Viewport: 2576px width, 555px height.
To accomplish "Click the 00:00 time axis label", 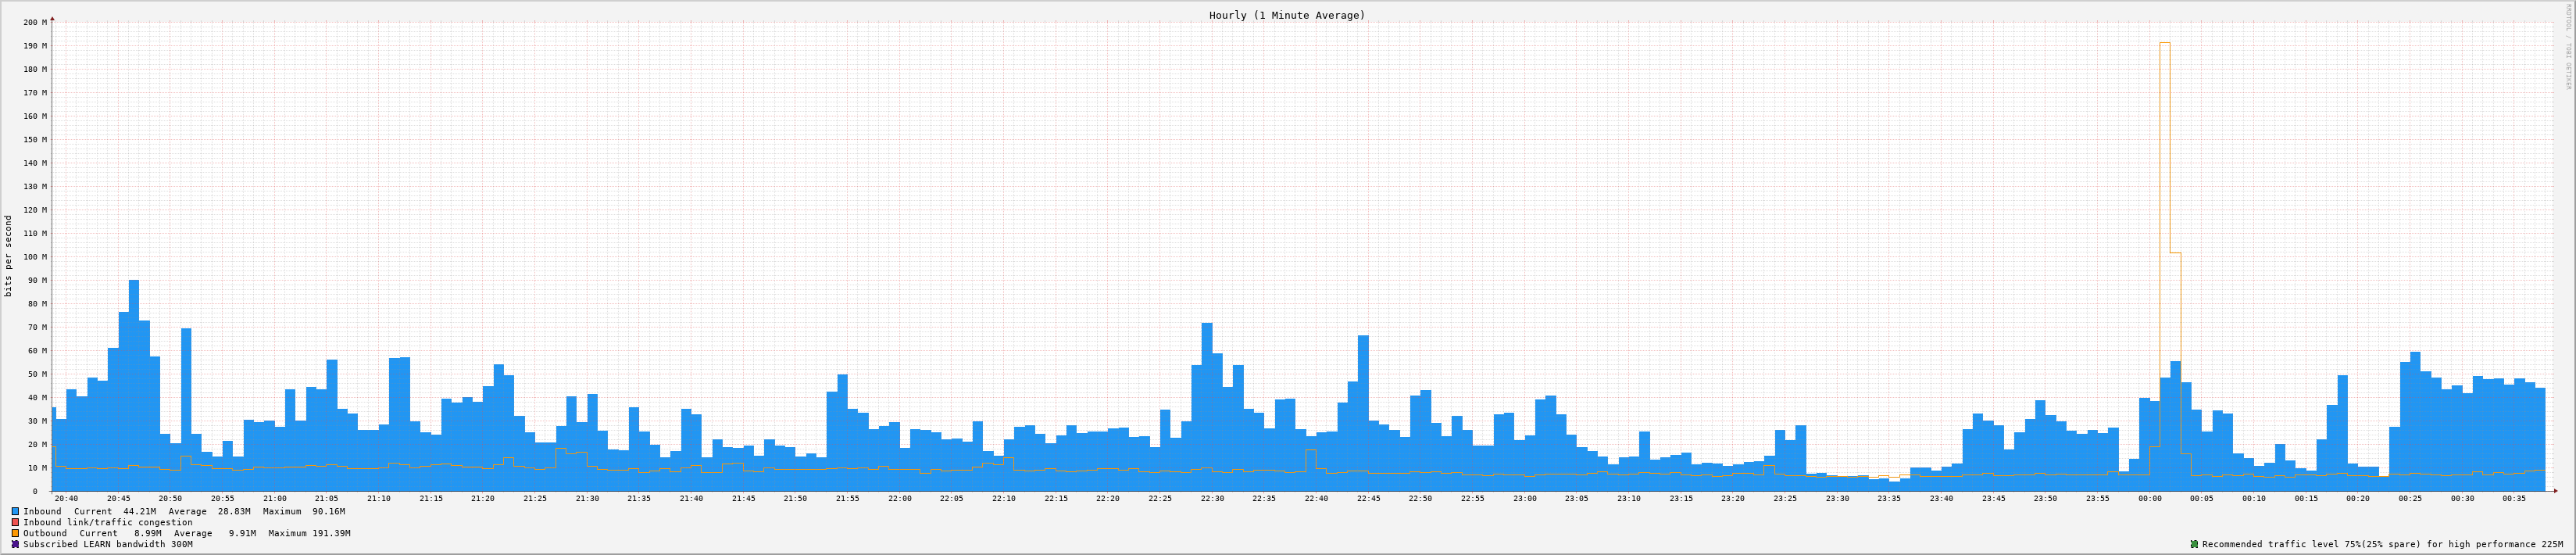I will (2149, 498).
